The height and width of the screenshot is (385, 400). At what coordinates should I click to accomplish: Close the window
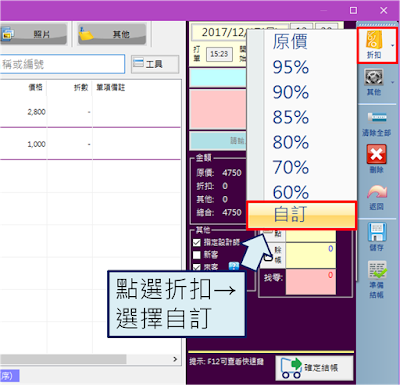384,10
